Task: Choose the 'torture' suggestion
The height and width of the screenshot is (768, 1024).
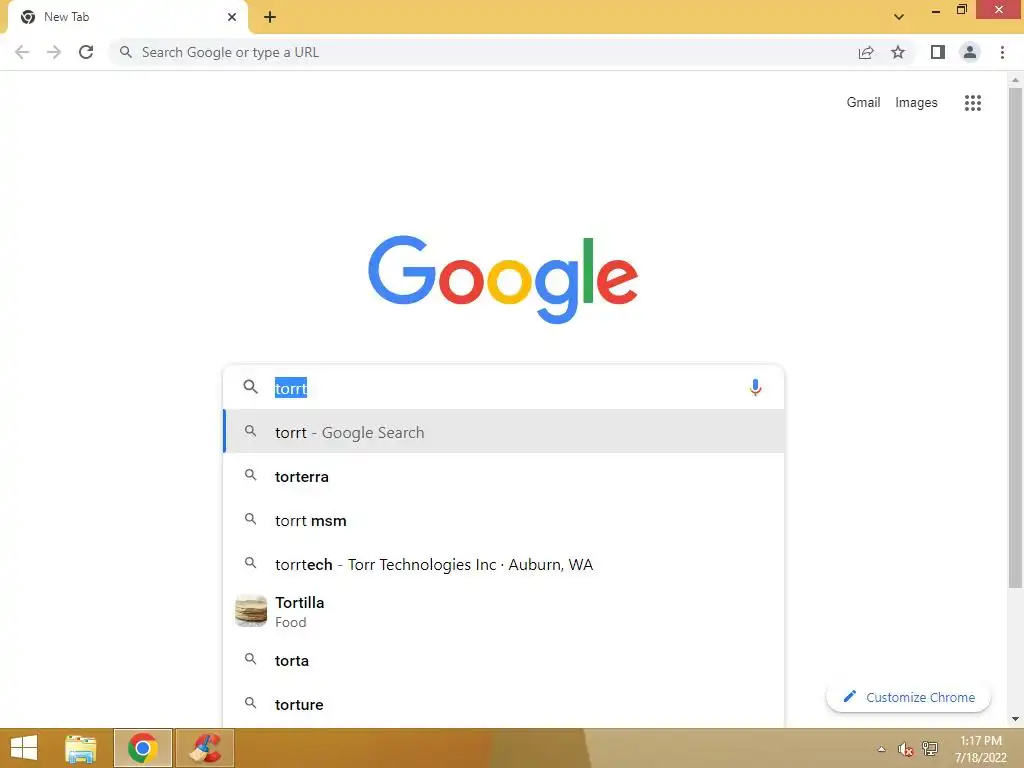Action: pyautogui.click(x=503, y=704)
